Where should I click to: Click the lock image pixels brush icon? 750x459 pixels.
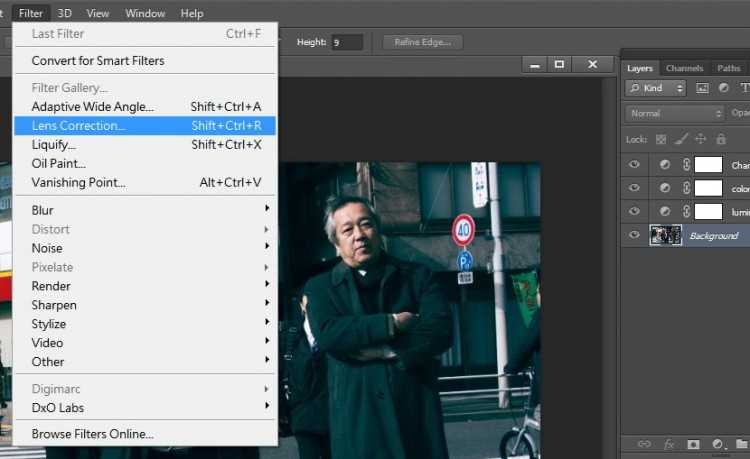680,139
